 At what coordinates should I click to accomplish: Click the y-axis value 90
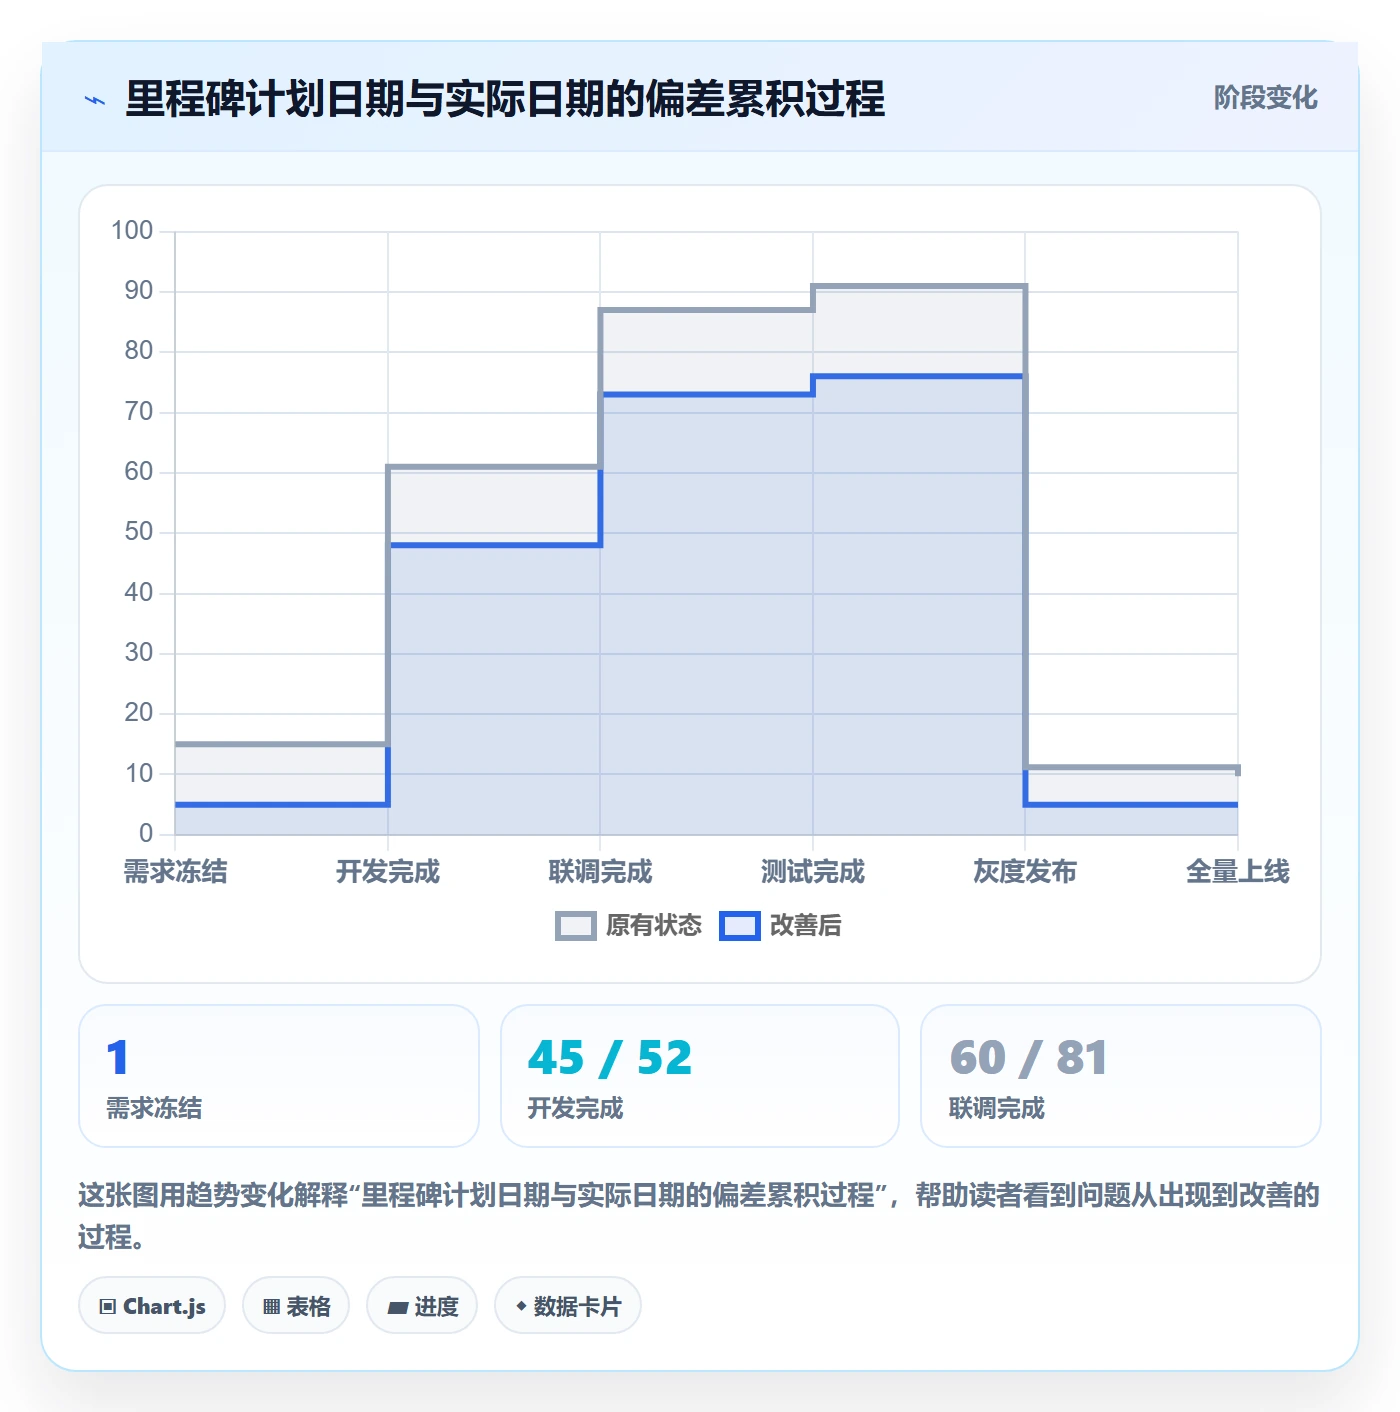pyautogui.click(x=139, y=291)
